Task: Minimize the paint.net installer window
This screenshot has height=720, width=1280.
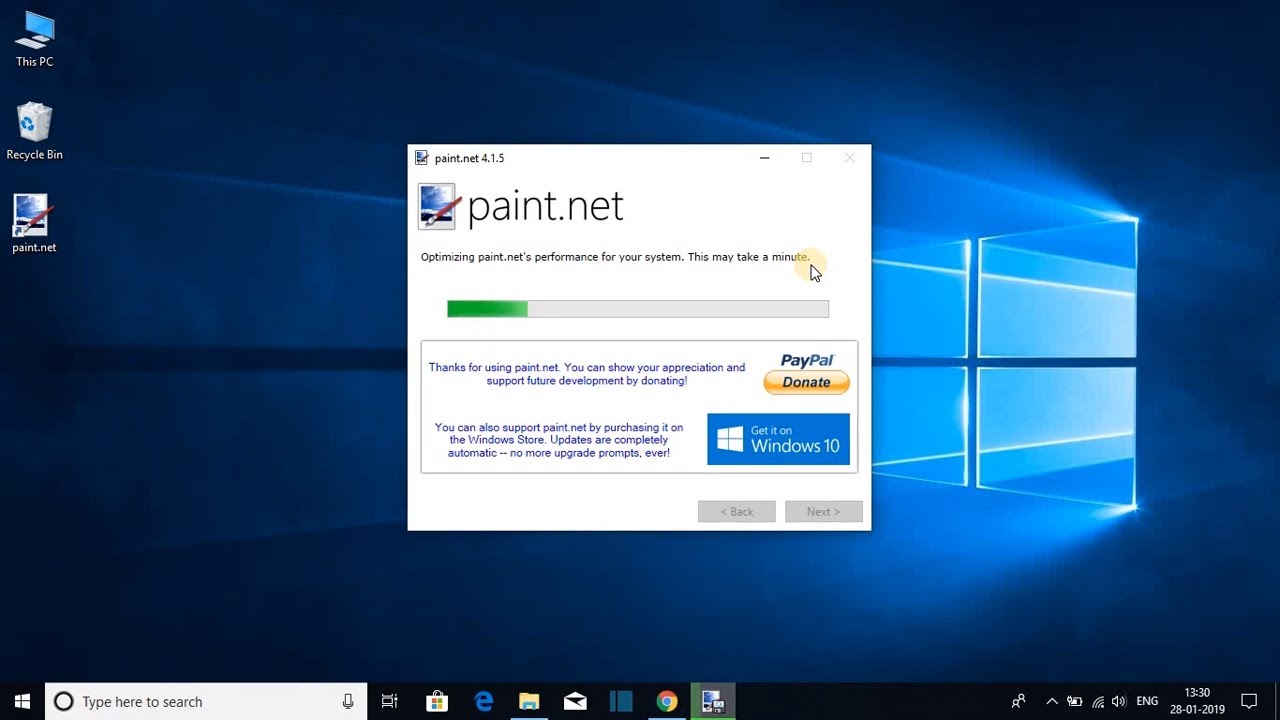Action: (x=765, y=158)
